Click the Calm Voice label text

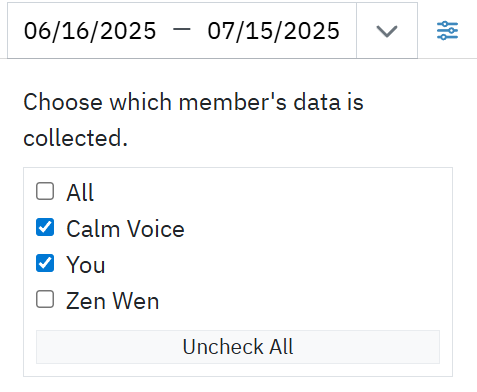[x=125, y=229]
